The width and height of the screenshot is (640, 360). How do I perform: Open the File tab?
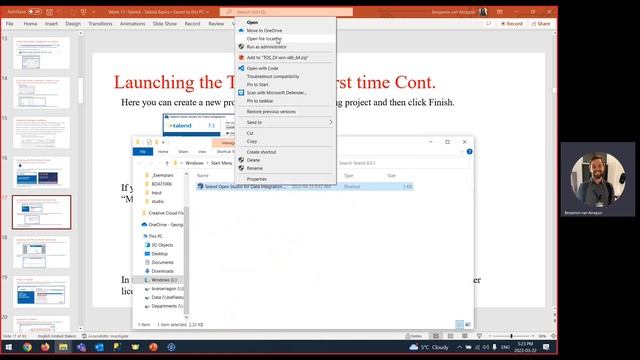point(10,24)
